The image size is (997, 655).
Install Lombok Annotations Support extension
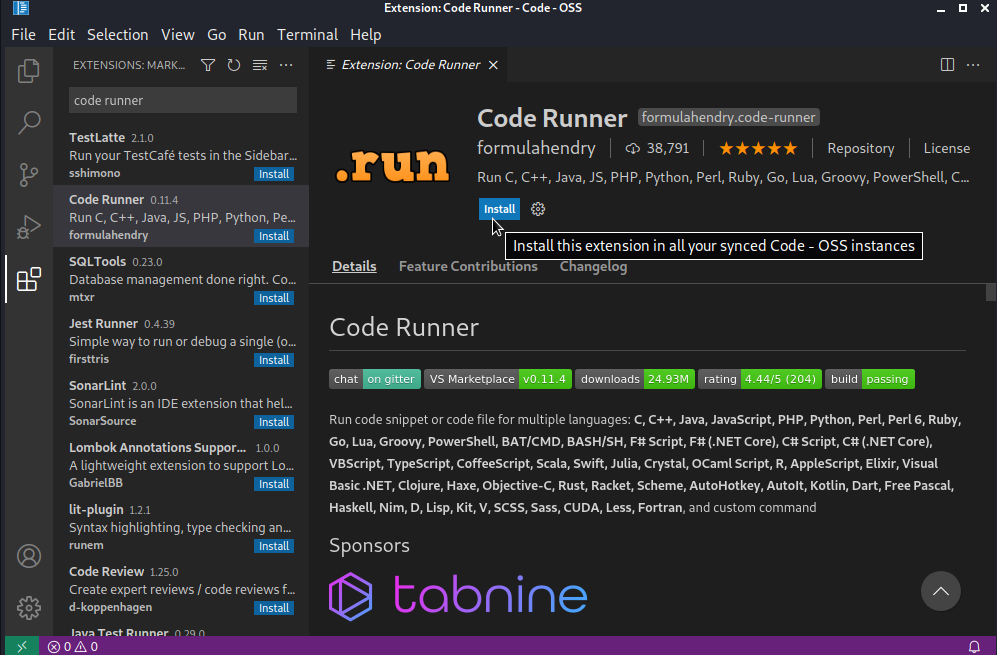pos(274,484)
